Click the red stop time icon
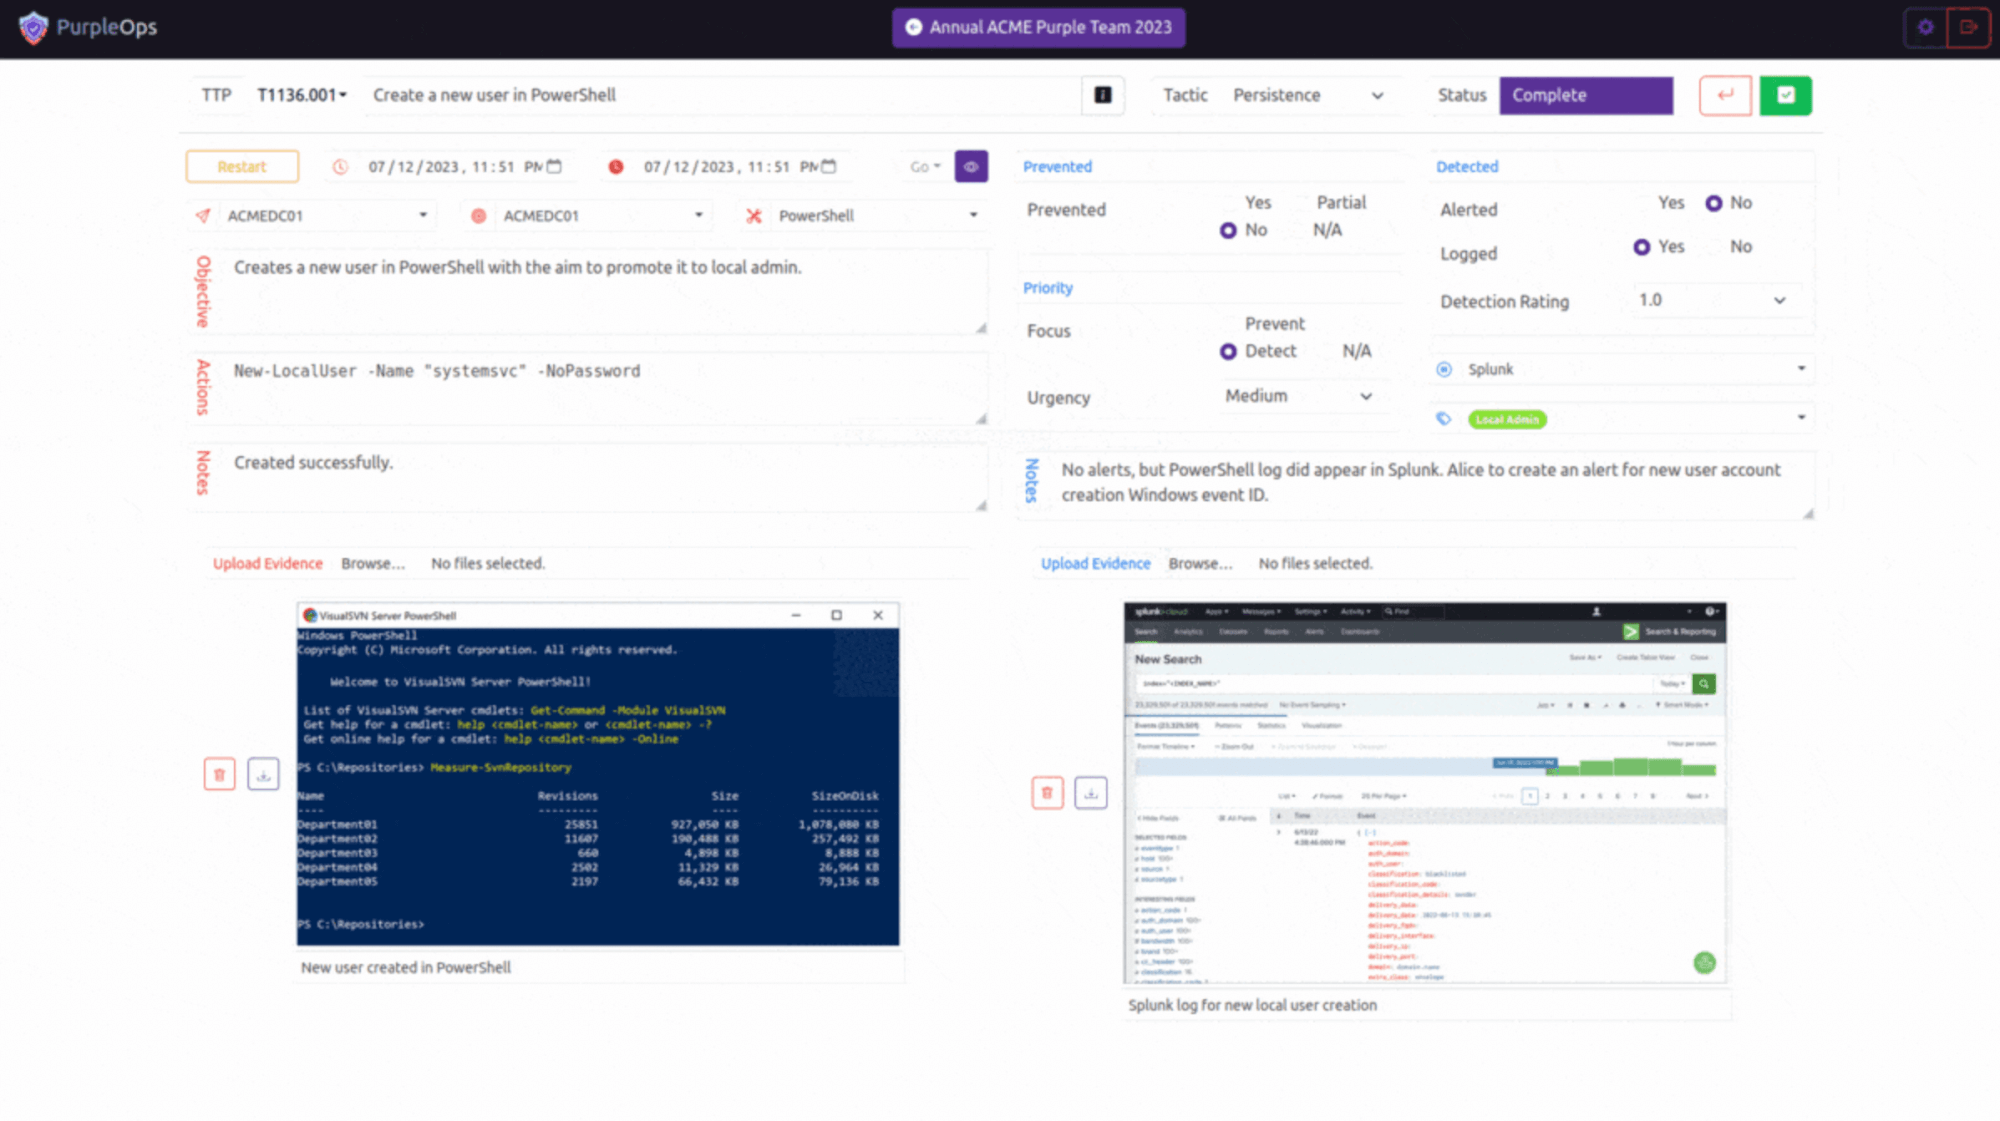 (616, 167)
